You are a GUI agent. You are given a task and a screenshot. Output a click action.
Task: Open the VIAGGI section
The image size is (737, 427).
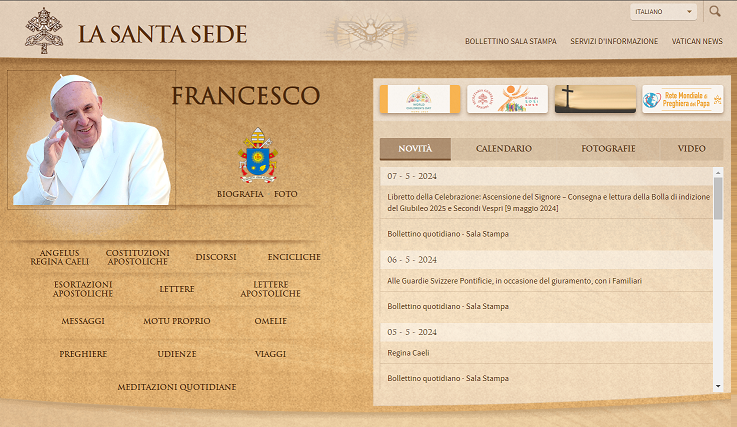pos(271,354)
